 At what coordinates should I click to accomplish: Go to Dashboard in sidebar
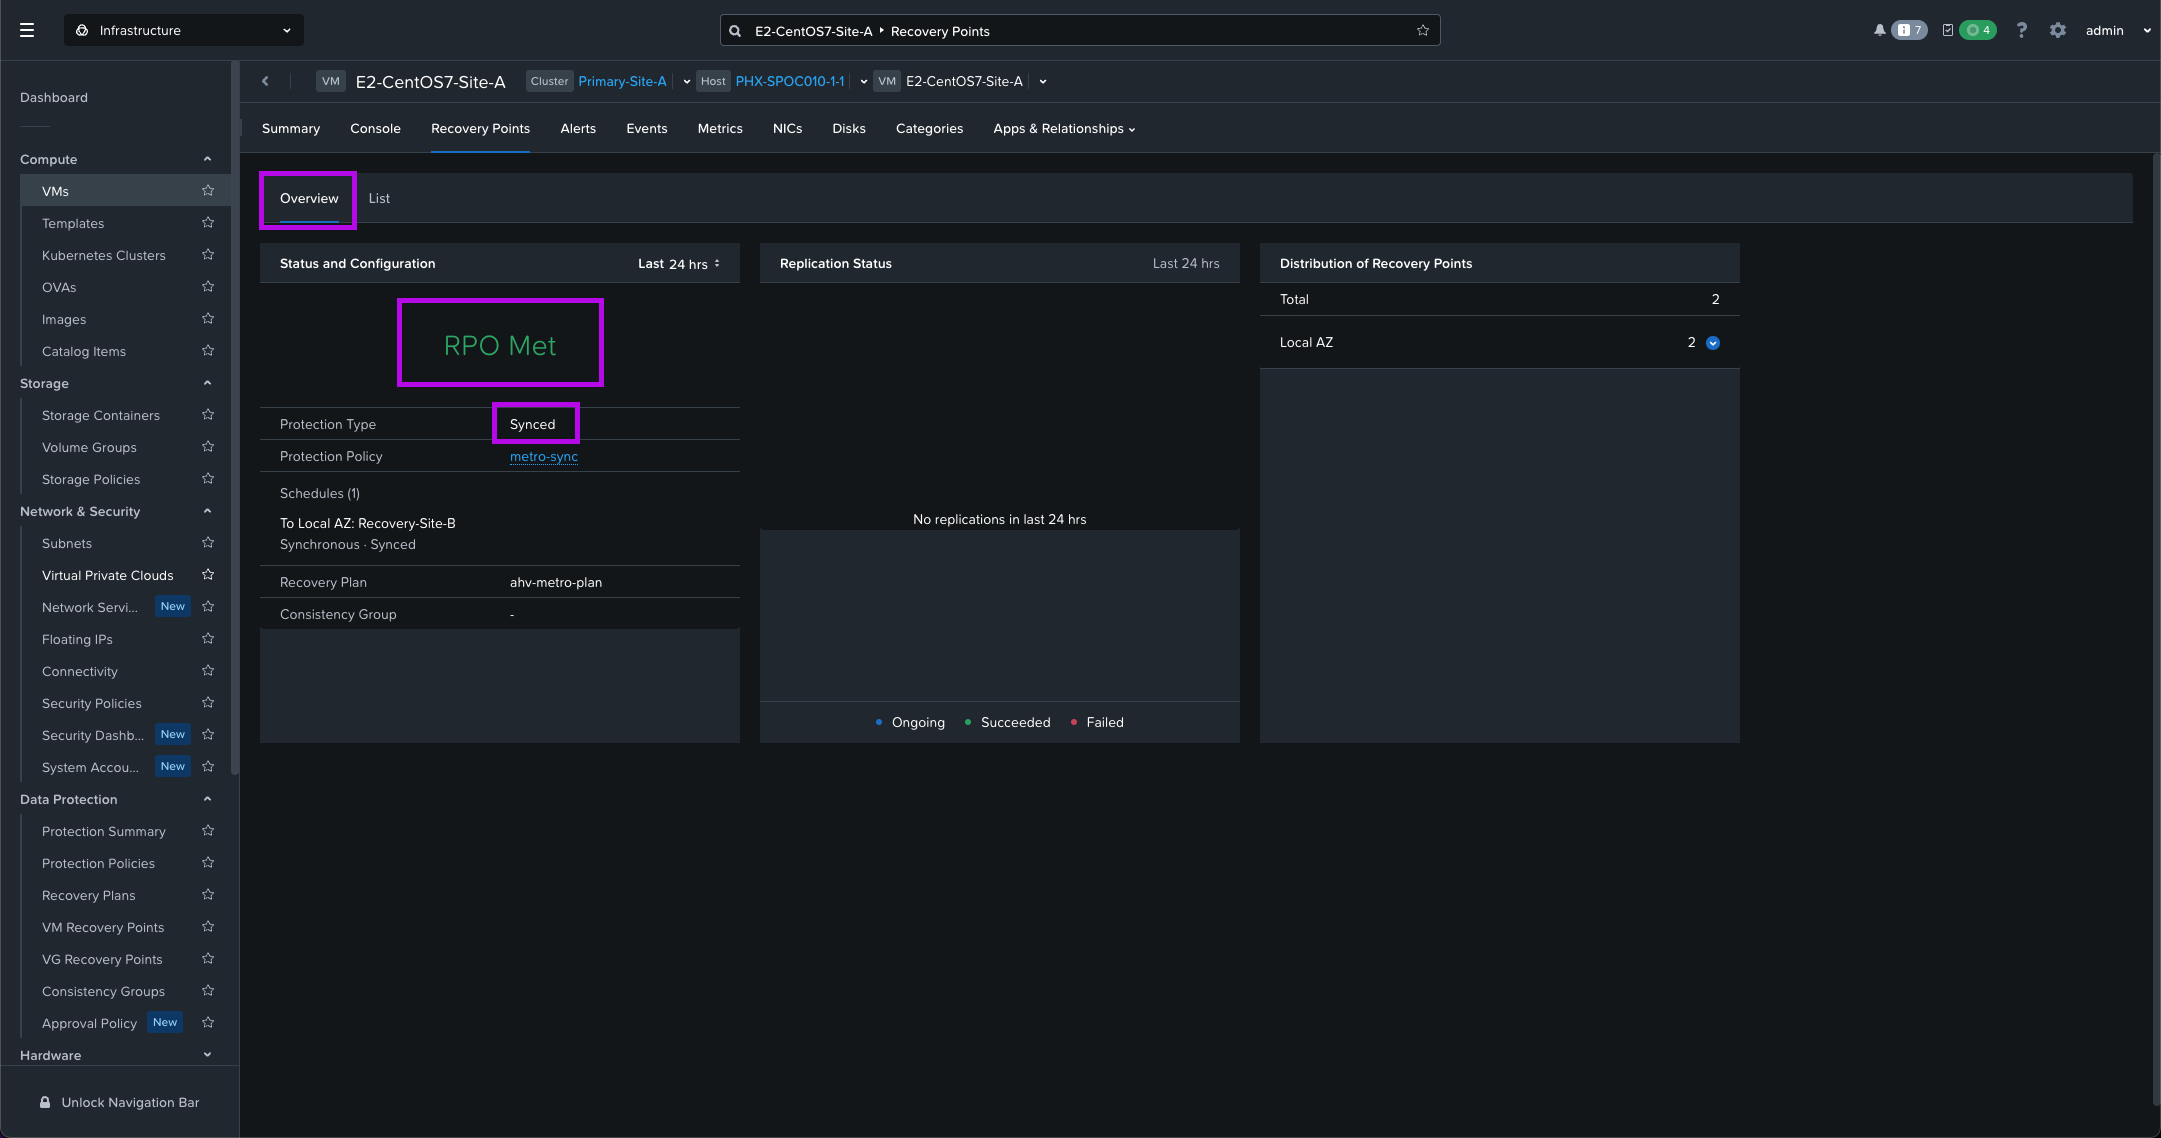54,97
